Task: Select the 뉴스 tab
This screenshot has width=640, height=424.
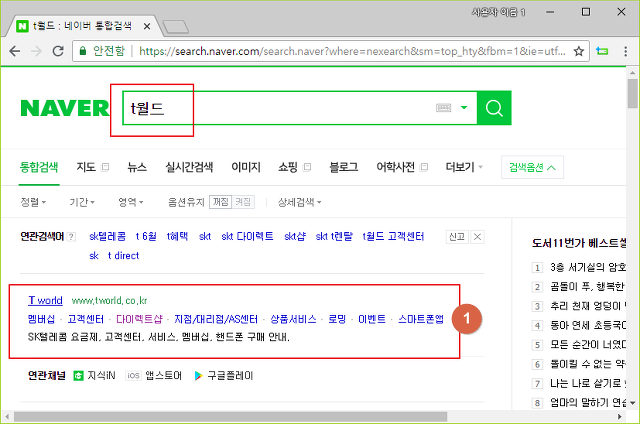Action: tap(137, 167)
